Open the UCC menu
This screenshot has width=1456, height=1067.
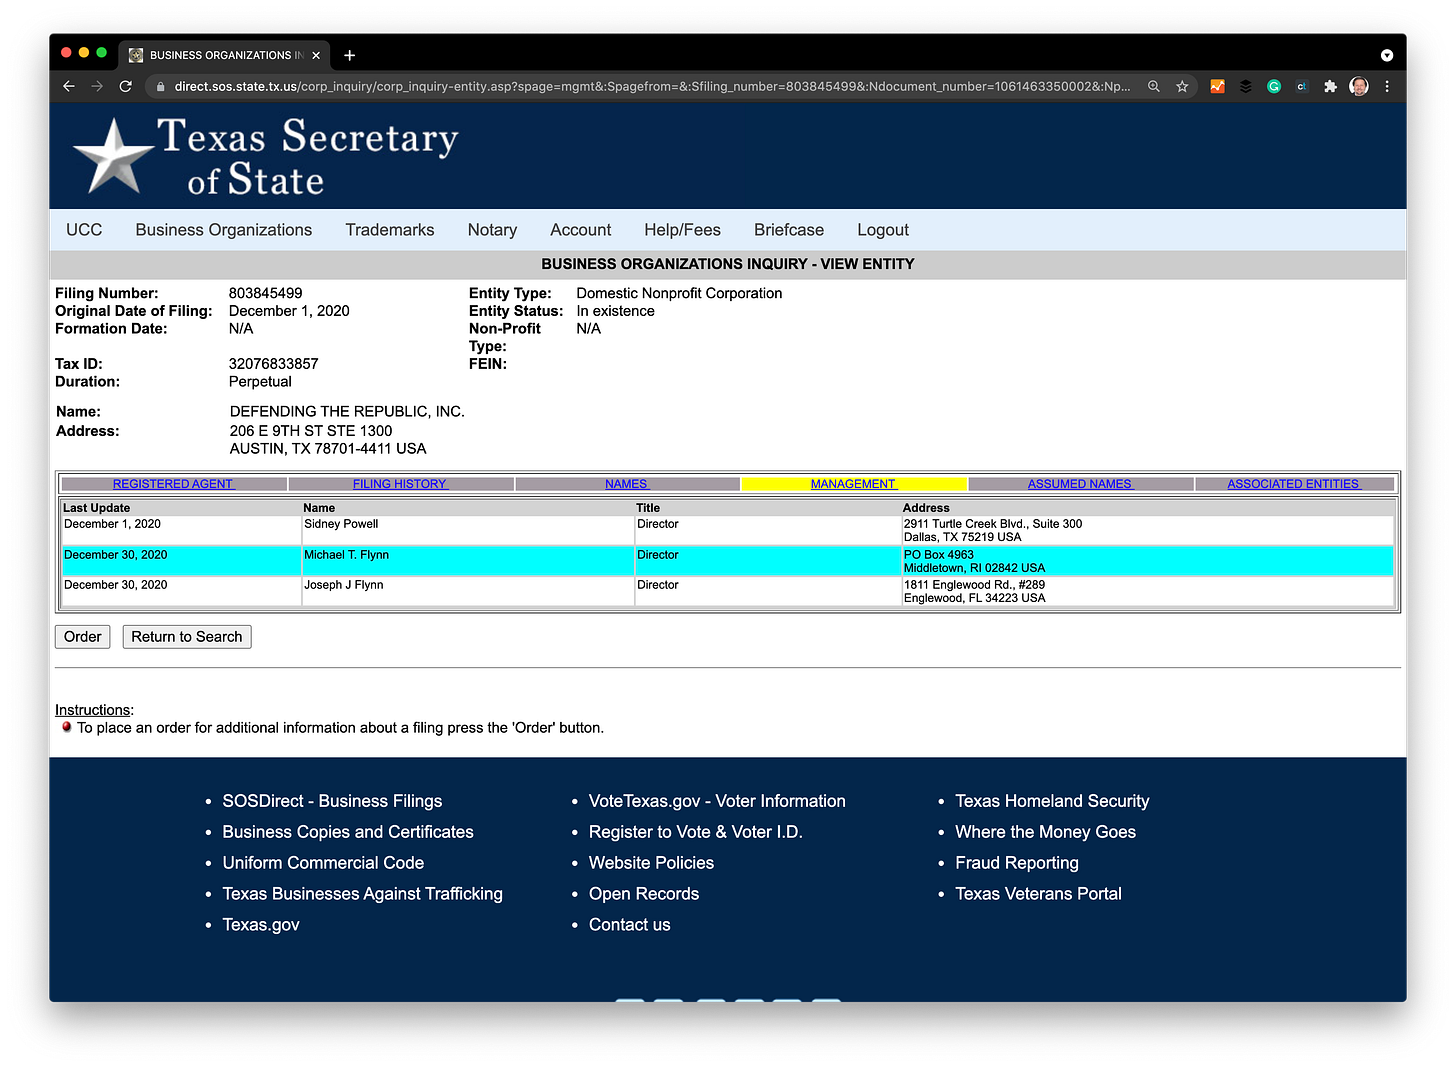point(84,230)
